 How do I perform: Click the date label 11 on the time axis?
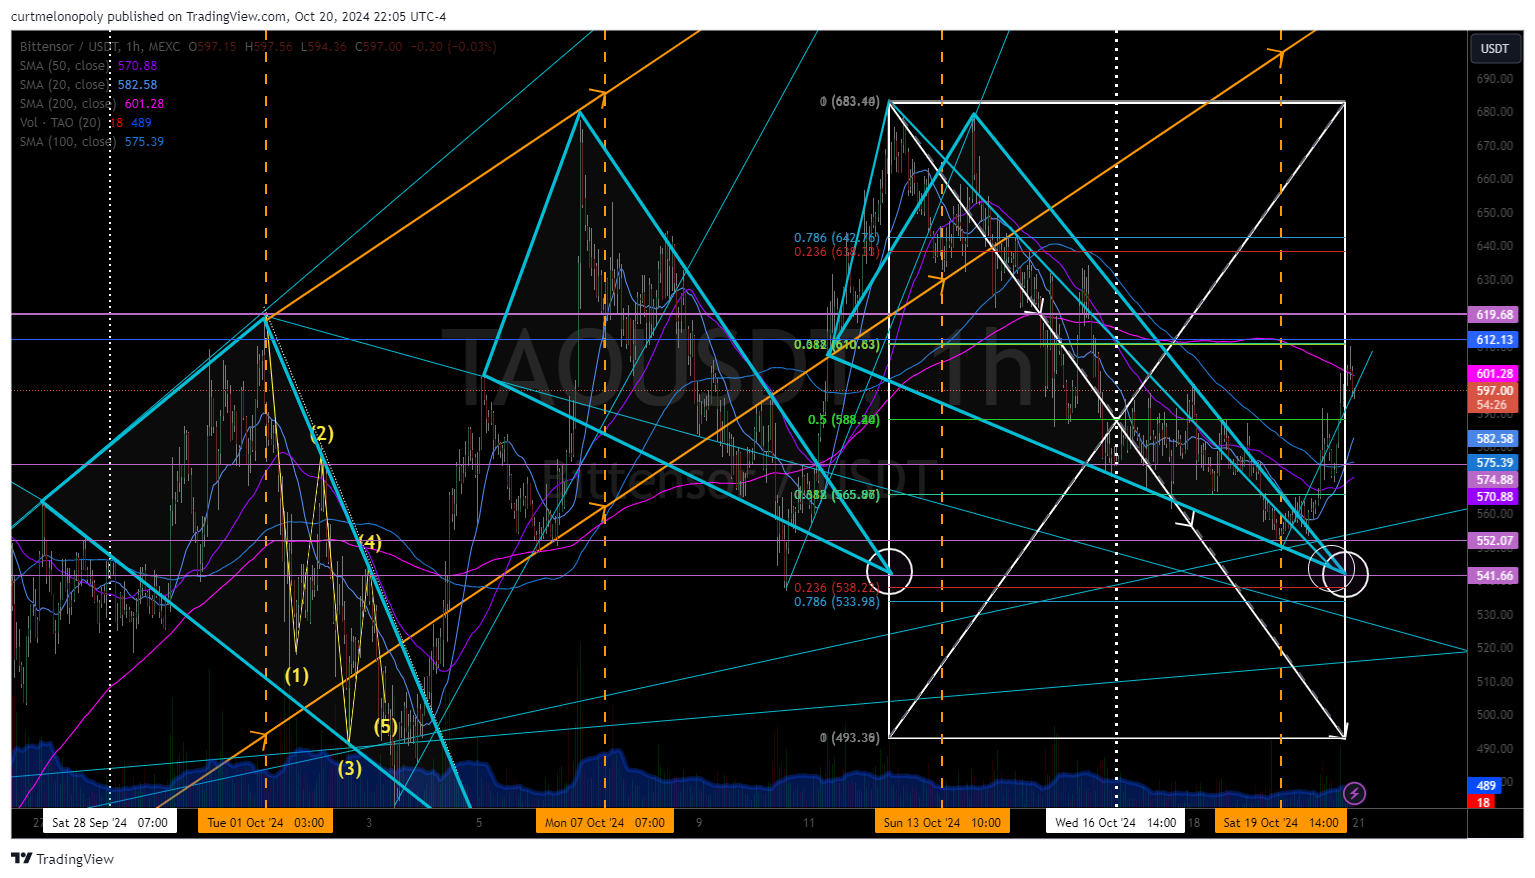(x=808, y=823)
